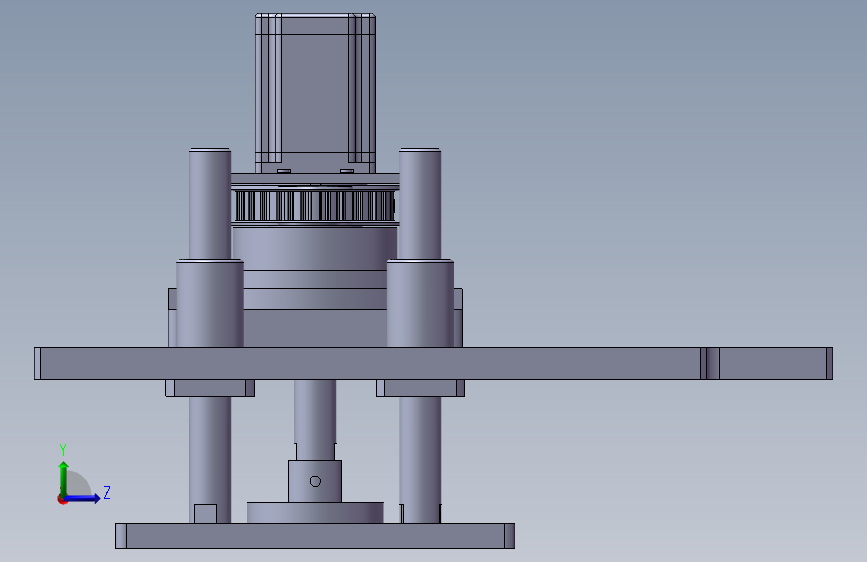The width and height of the screenshot is (867, 562).
Task: Select the bottom base plate
Action: click(x=315, y=536)
